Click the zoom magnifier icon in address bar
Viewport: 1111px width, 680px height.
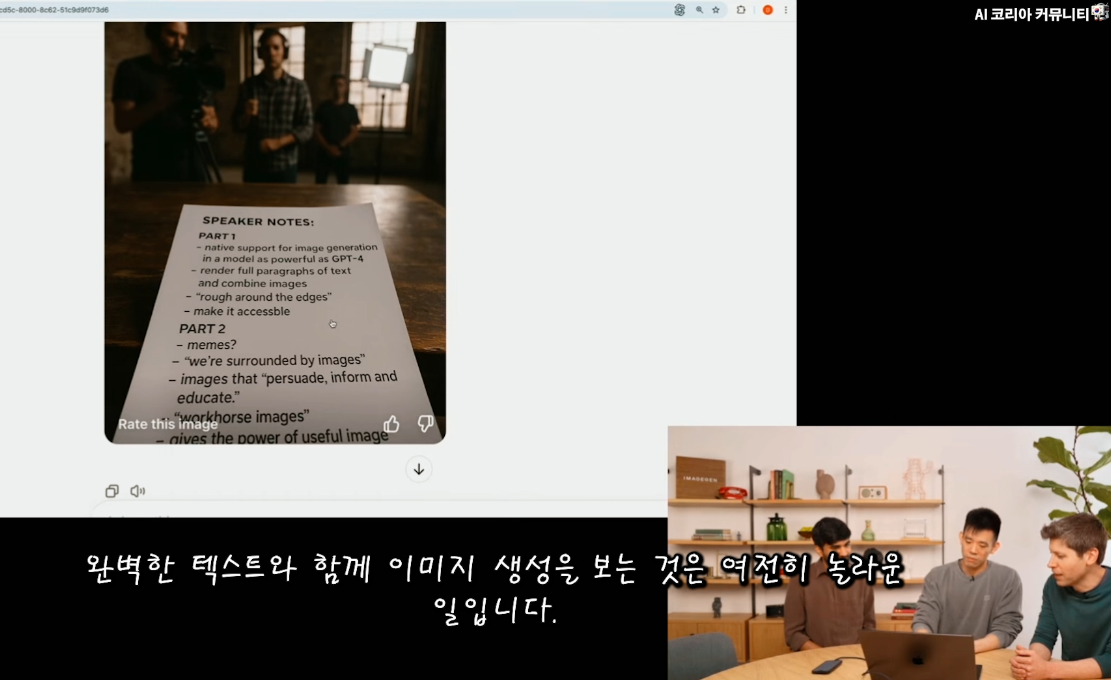tap(699, 10)
